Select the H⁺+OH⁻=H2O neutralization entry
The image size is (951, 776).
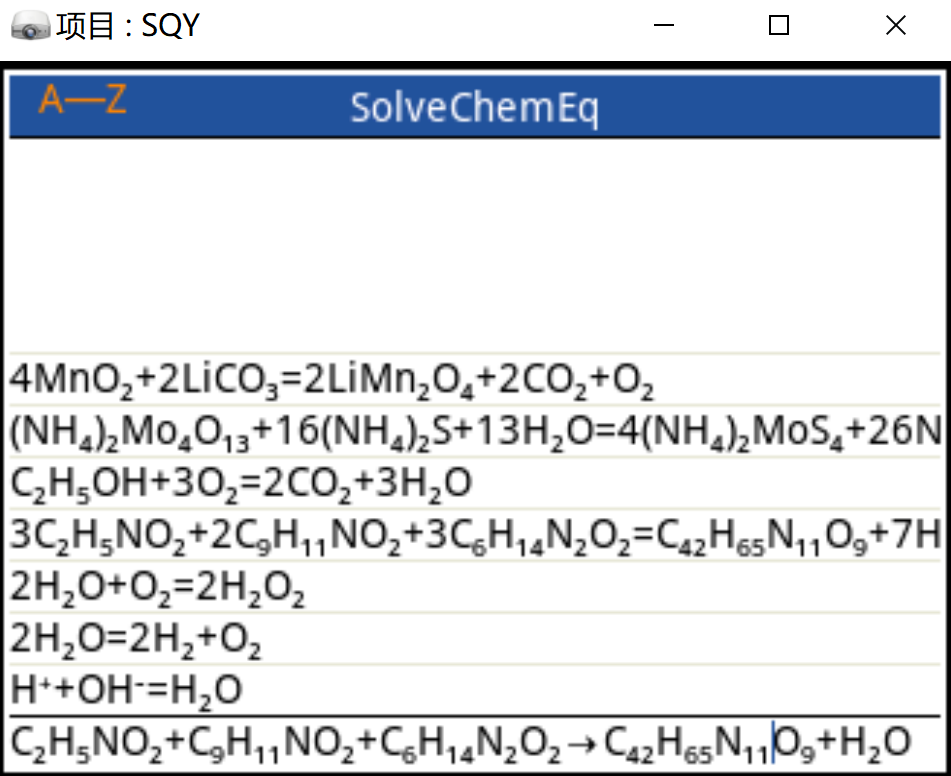click(x=475, y=690)
